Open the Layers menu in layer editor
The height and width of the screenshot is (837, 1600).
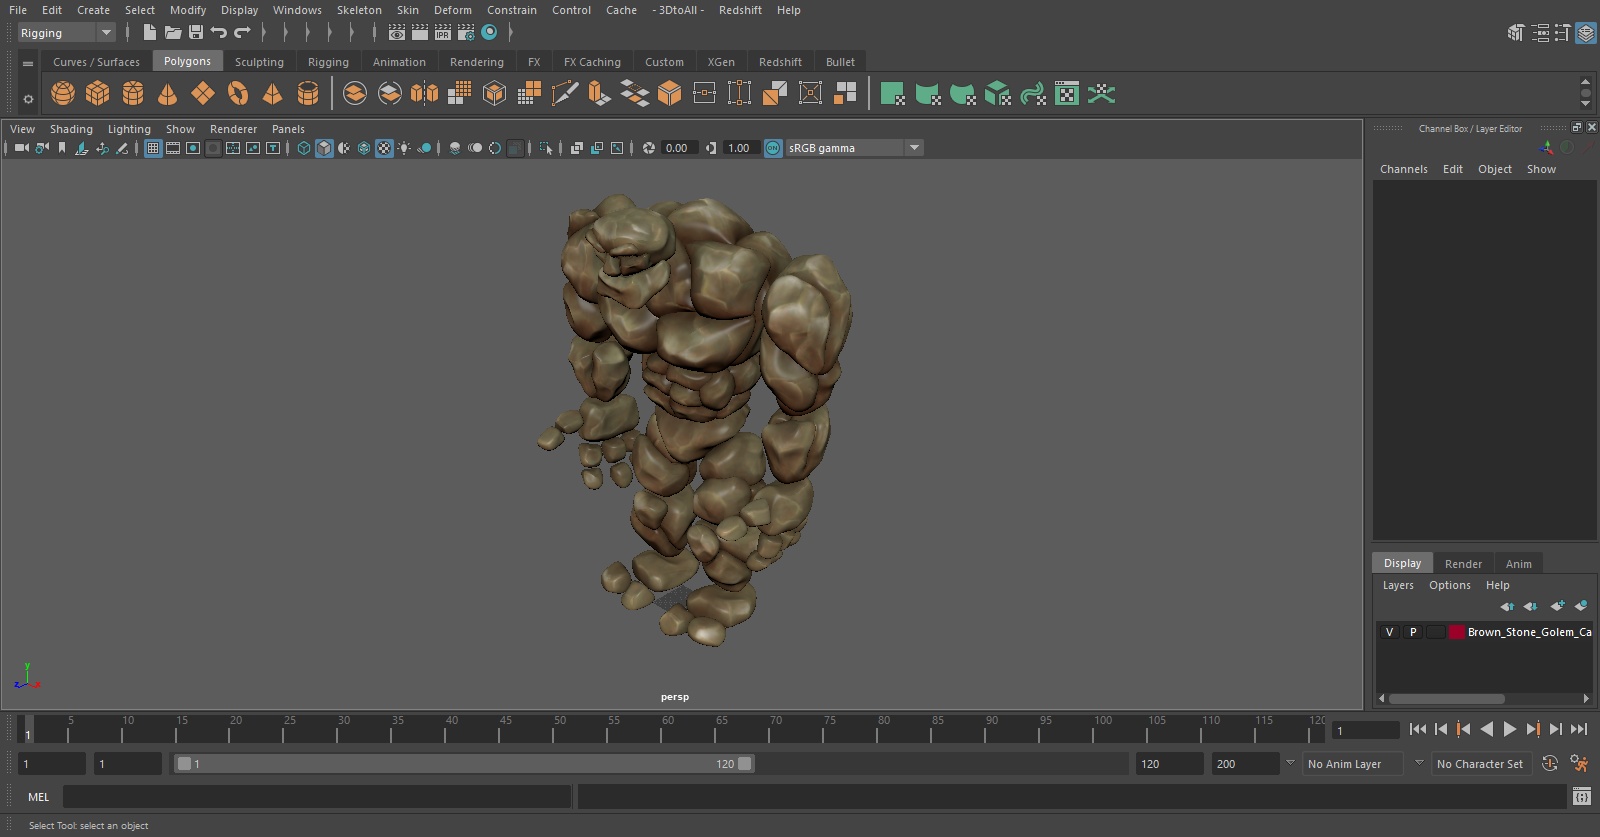pos(1398,585)
